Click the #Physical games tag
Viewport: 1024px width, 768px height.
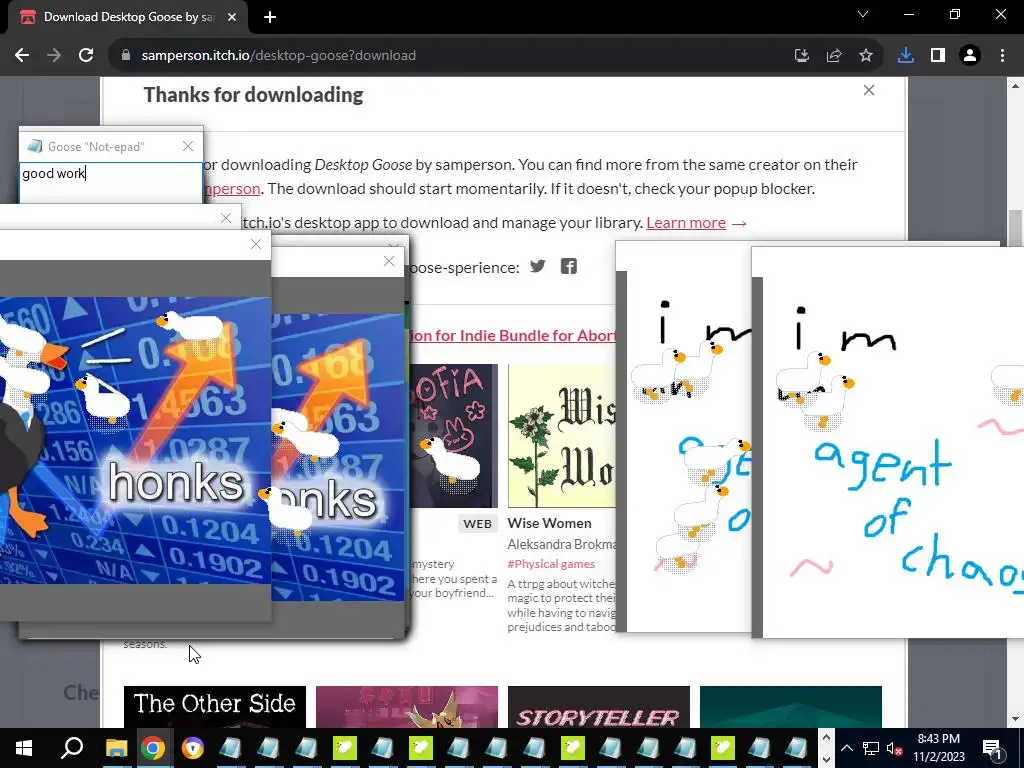coord(551,564)
